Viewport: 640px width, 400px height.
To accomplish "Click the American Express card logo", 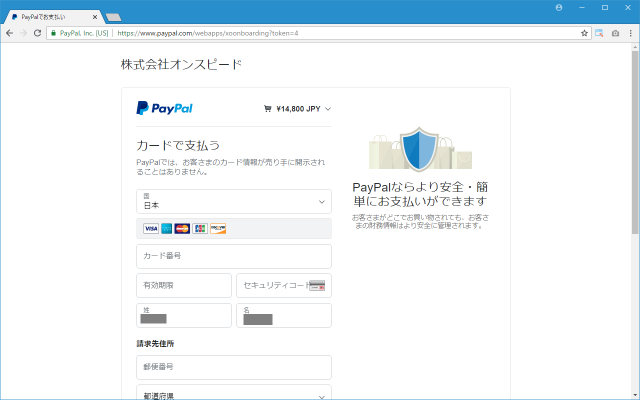I will (167, 229).
